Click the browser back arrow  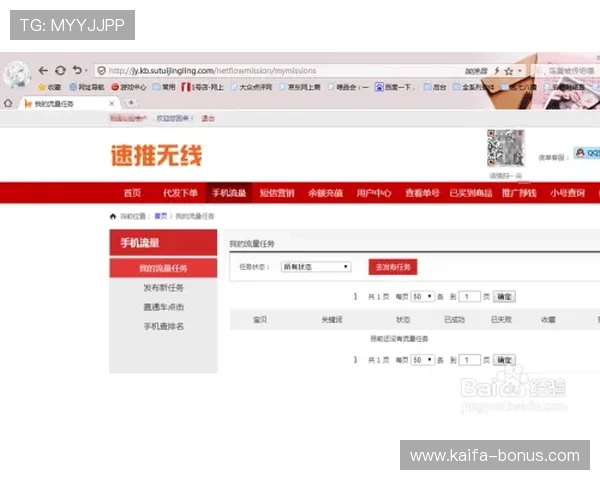43,70
